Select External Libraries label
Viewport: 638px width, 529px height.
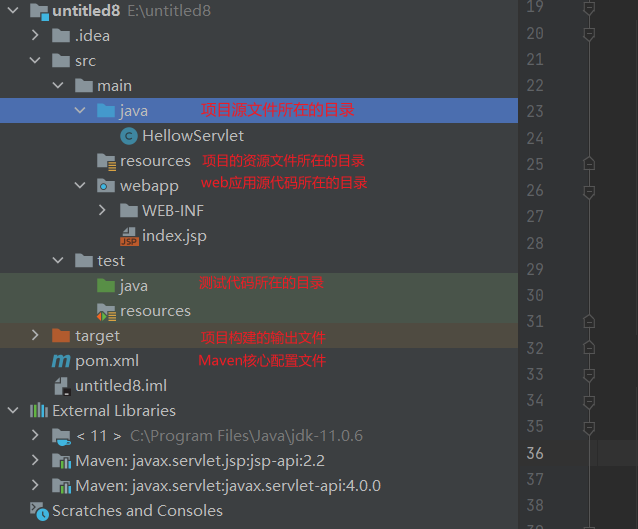[x=114, y=411]
